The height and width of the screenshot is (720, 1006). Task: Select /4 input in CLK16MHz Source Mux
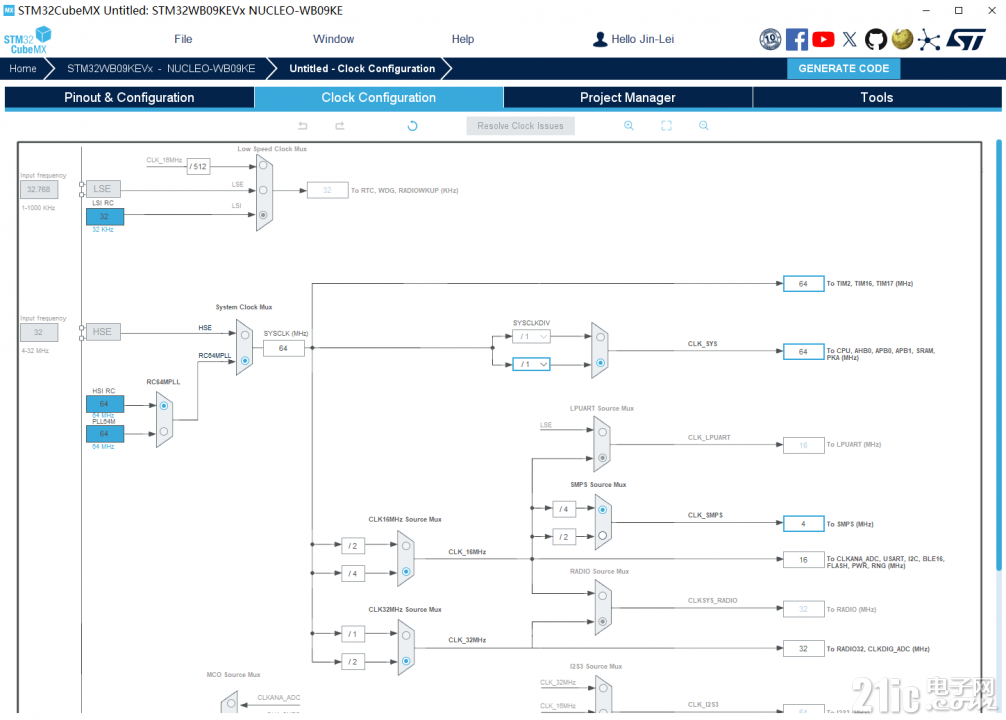406,572
